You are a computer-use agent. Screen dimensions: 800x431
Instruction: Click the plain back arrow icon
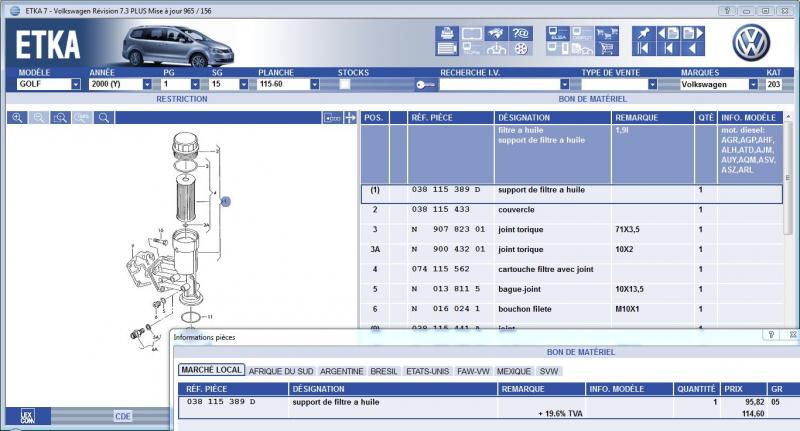(x=693, y=48)
